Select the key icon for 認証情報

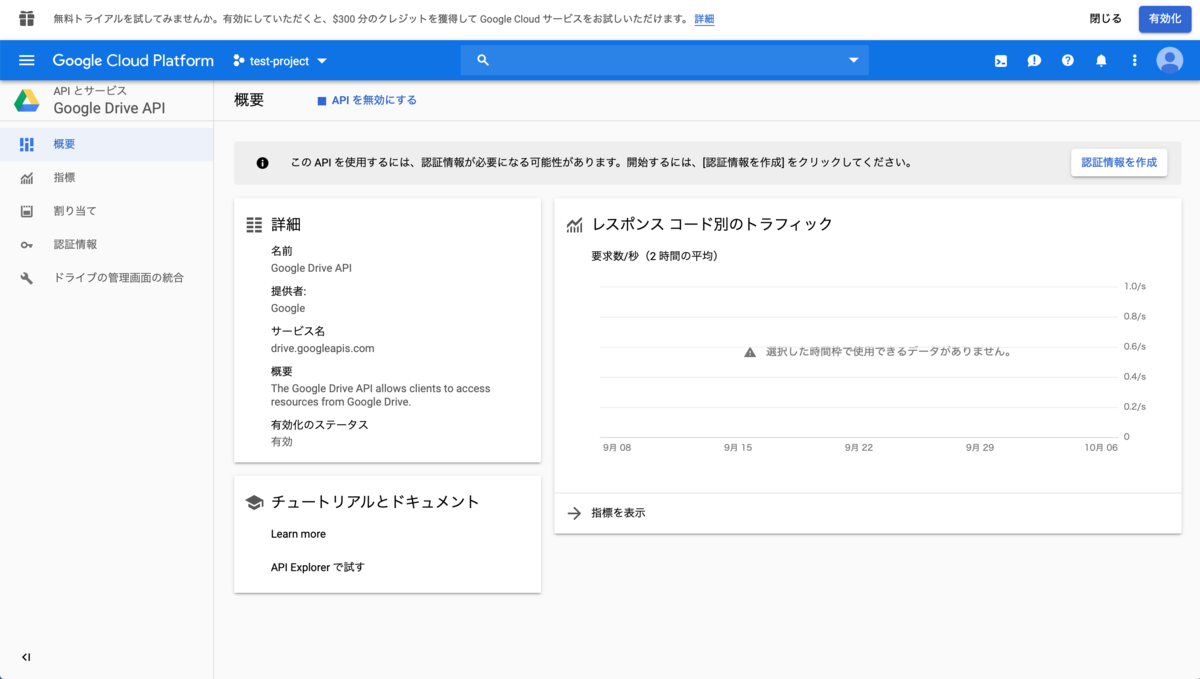[x=26, y=244]
